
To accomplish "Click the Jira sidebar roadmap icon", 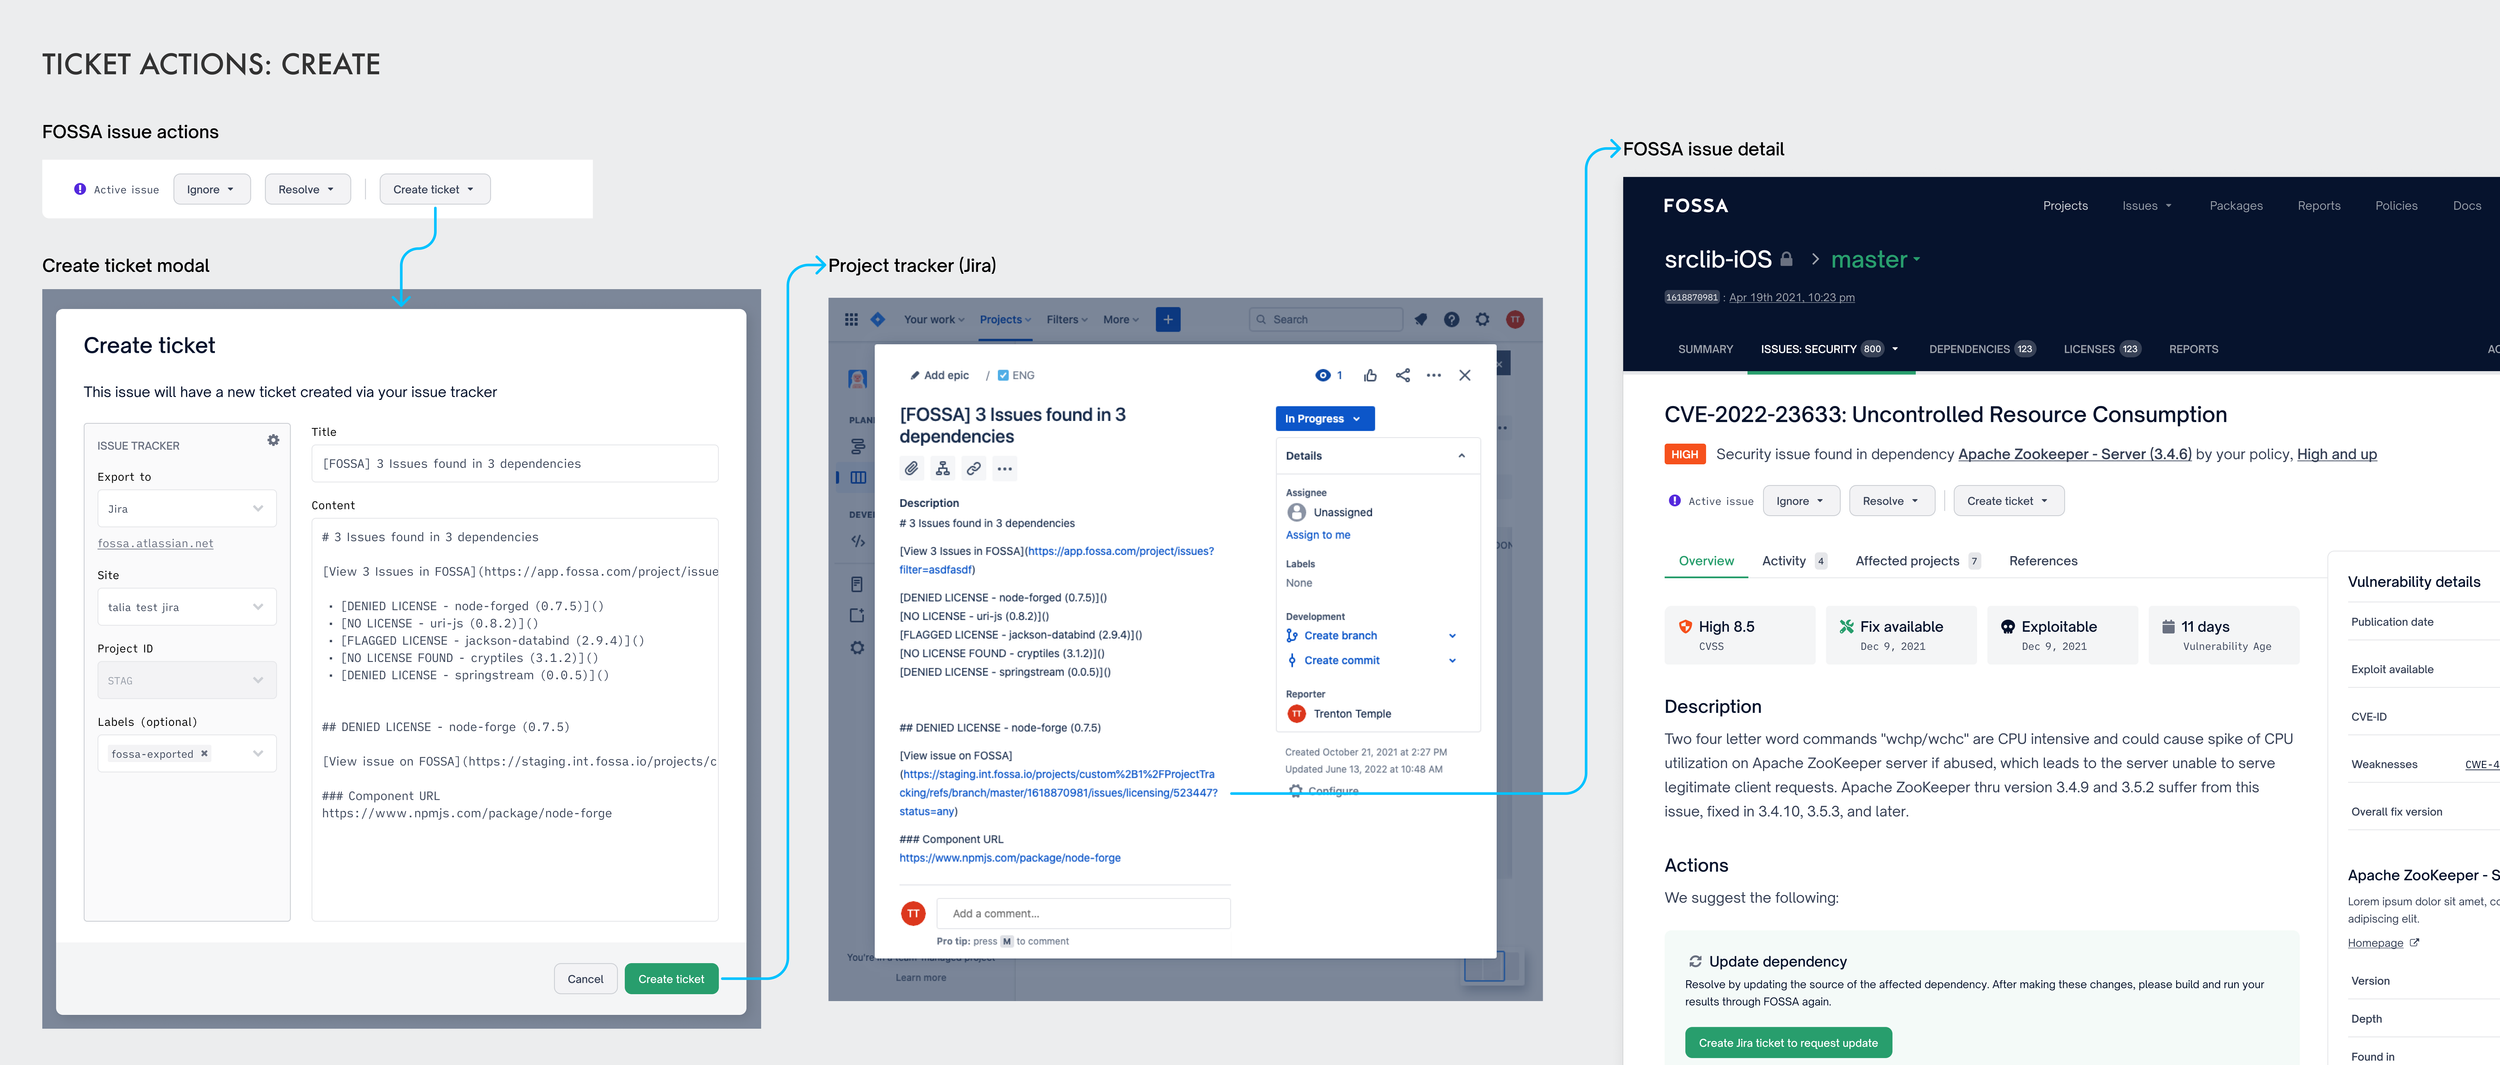I will coord(857,446).
